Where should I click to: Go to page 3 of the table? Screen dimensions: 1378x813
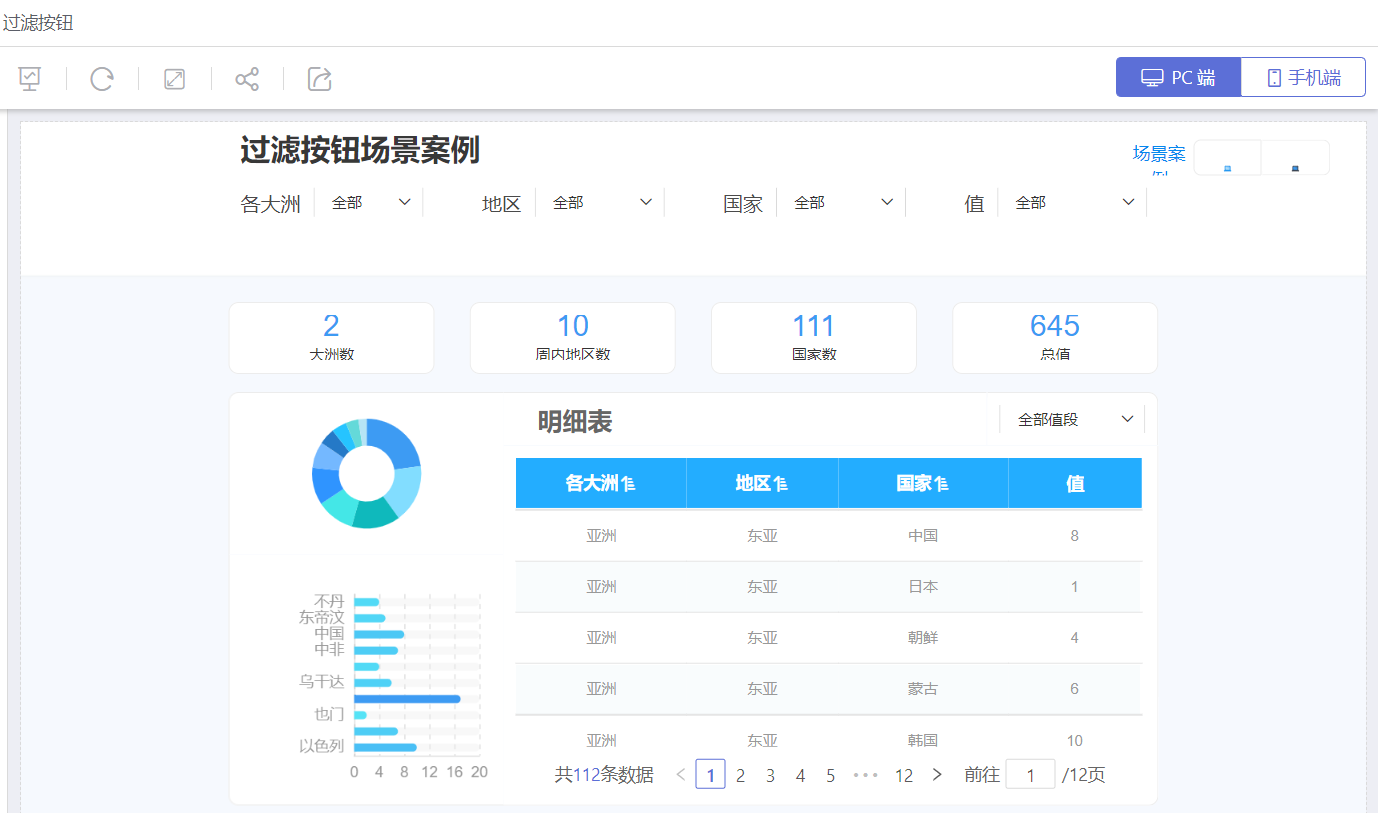pyautogui.click(x=770, y=775)
